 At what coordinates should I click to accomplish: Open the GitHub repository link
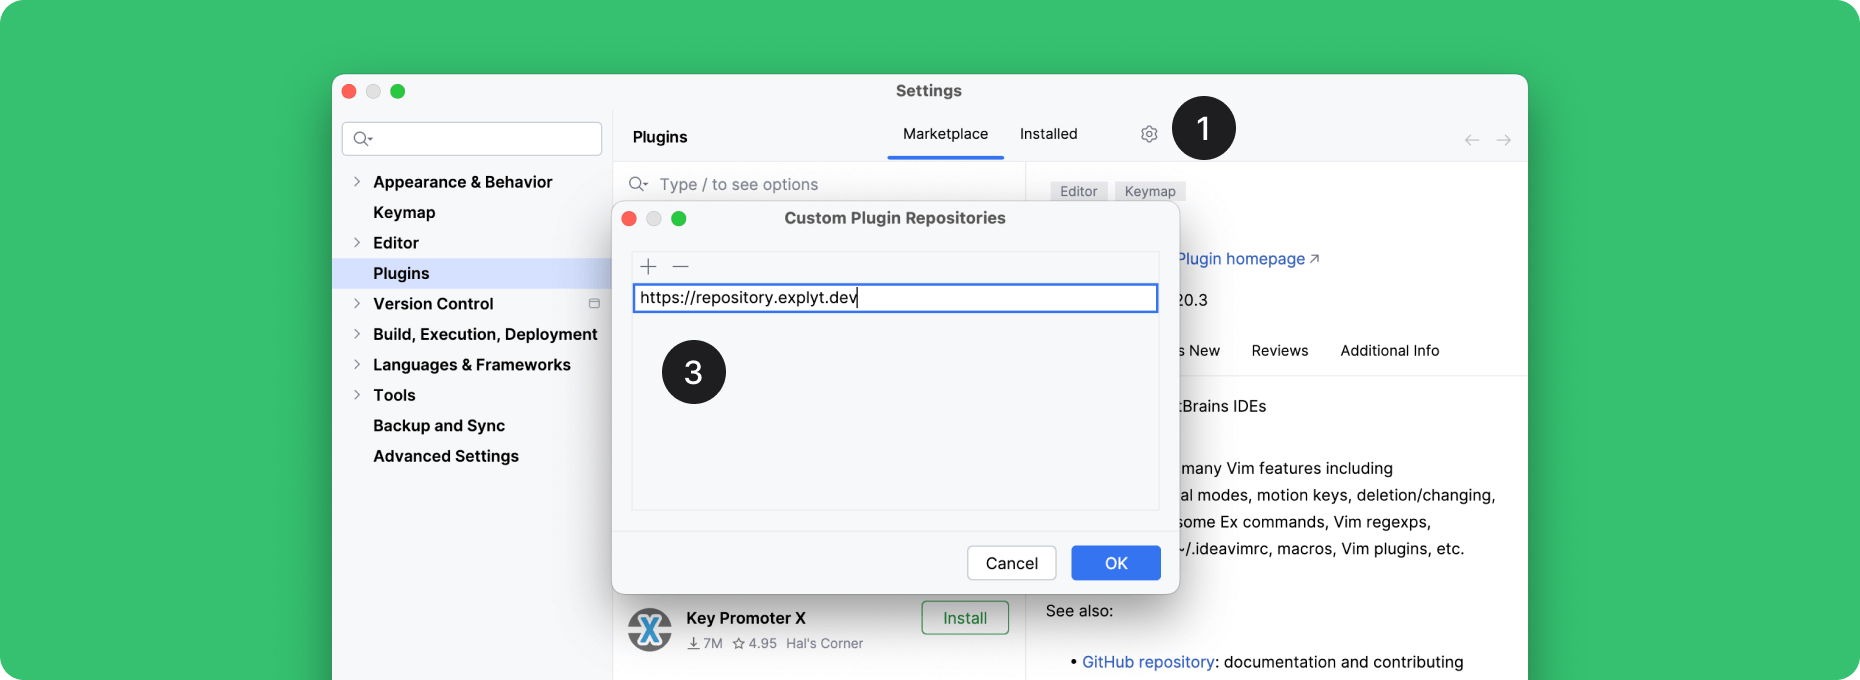click(1148, 662)
